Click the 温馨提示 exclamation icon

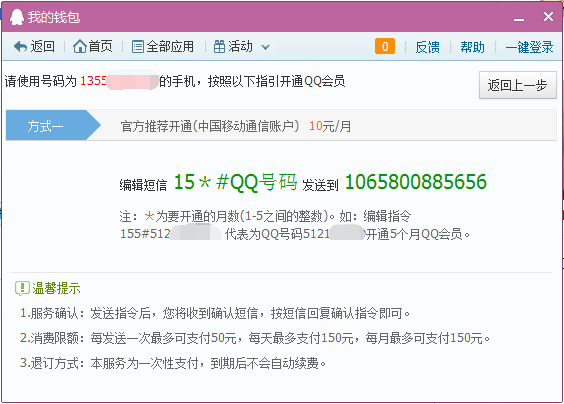(22, 288)
